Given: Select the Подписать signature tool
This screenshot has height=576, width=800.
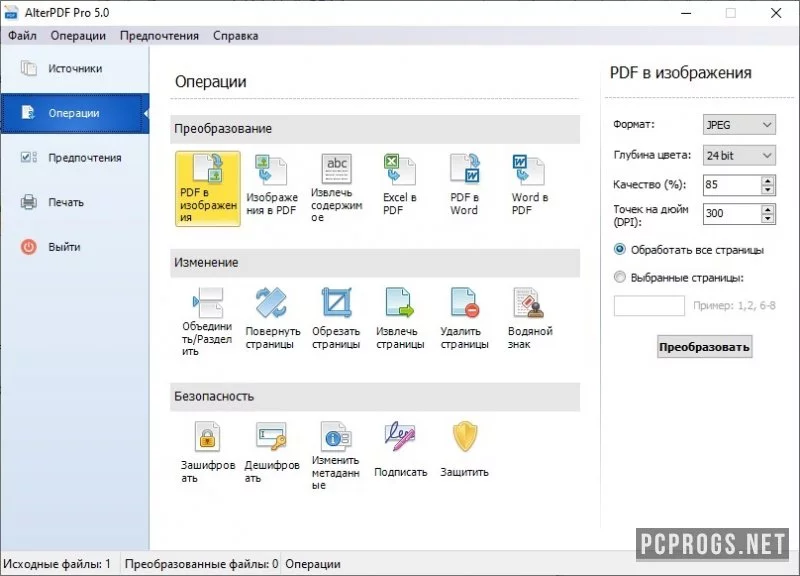Looking at the screenshot, I should point(400,449).
